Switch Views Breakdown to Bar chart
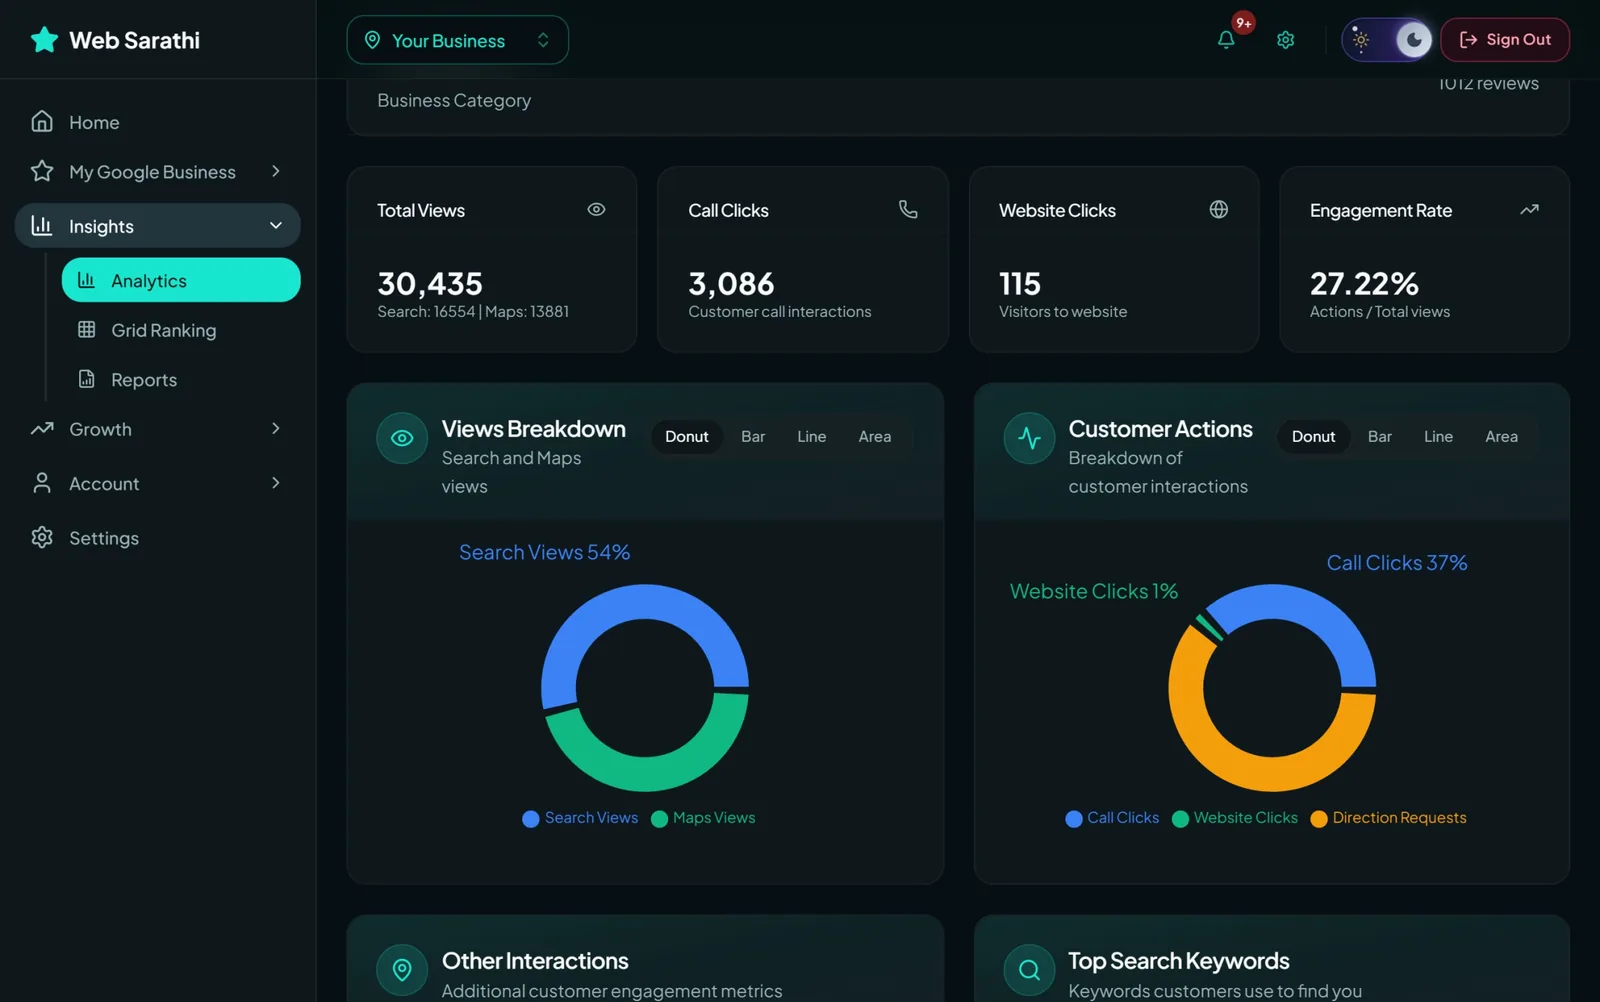1600x1002 pixels. pos(753,437)
